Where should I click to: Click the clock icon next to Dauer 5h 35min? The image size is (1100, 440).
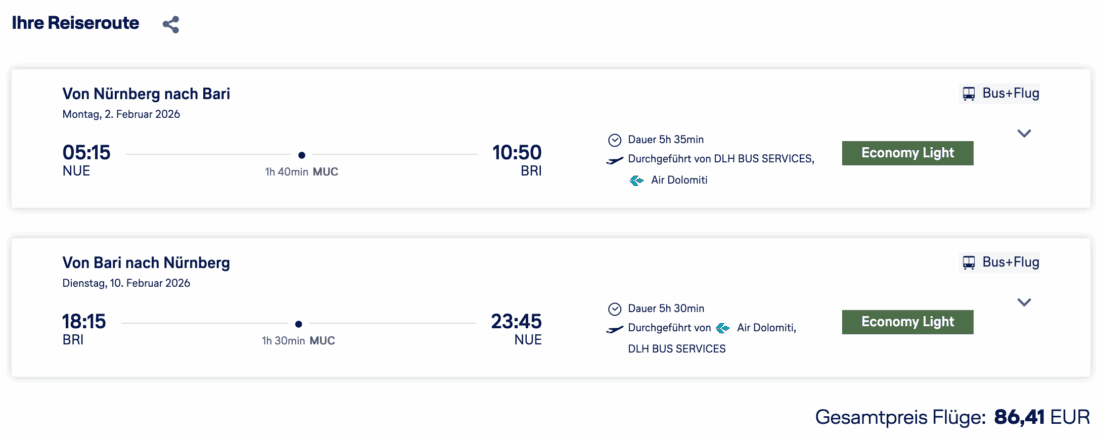click(x=614, y=140)
